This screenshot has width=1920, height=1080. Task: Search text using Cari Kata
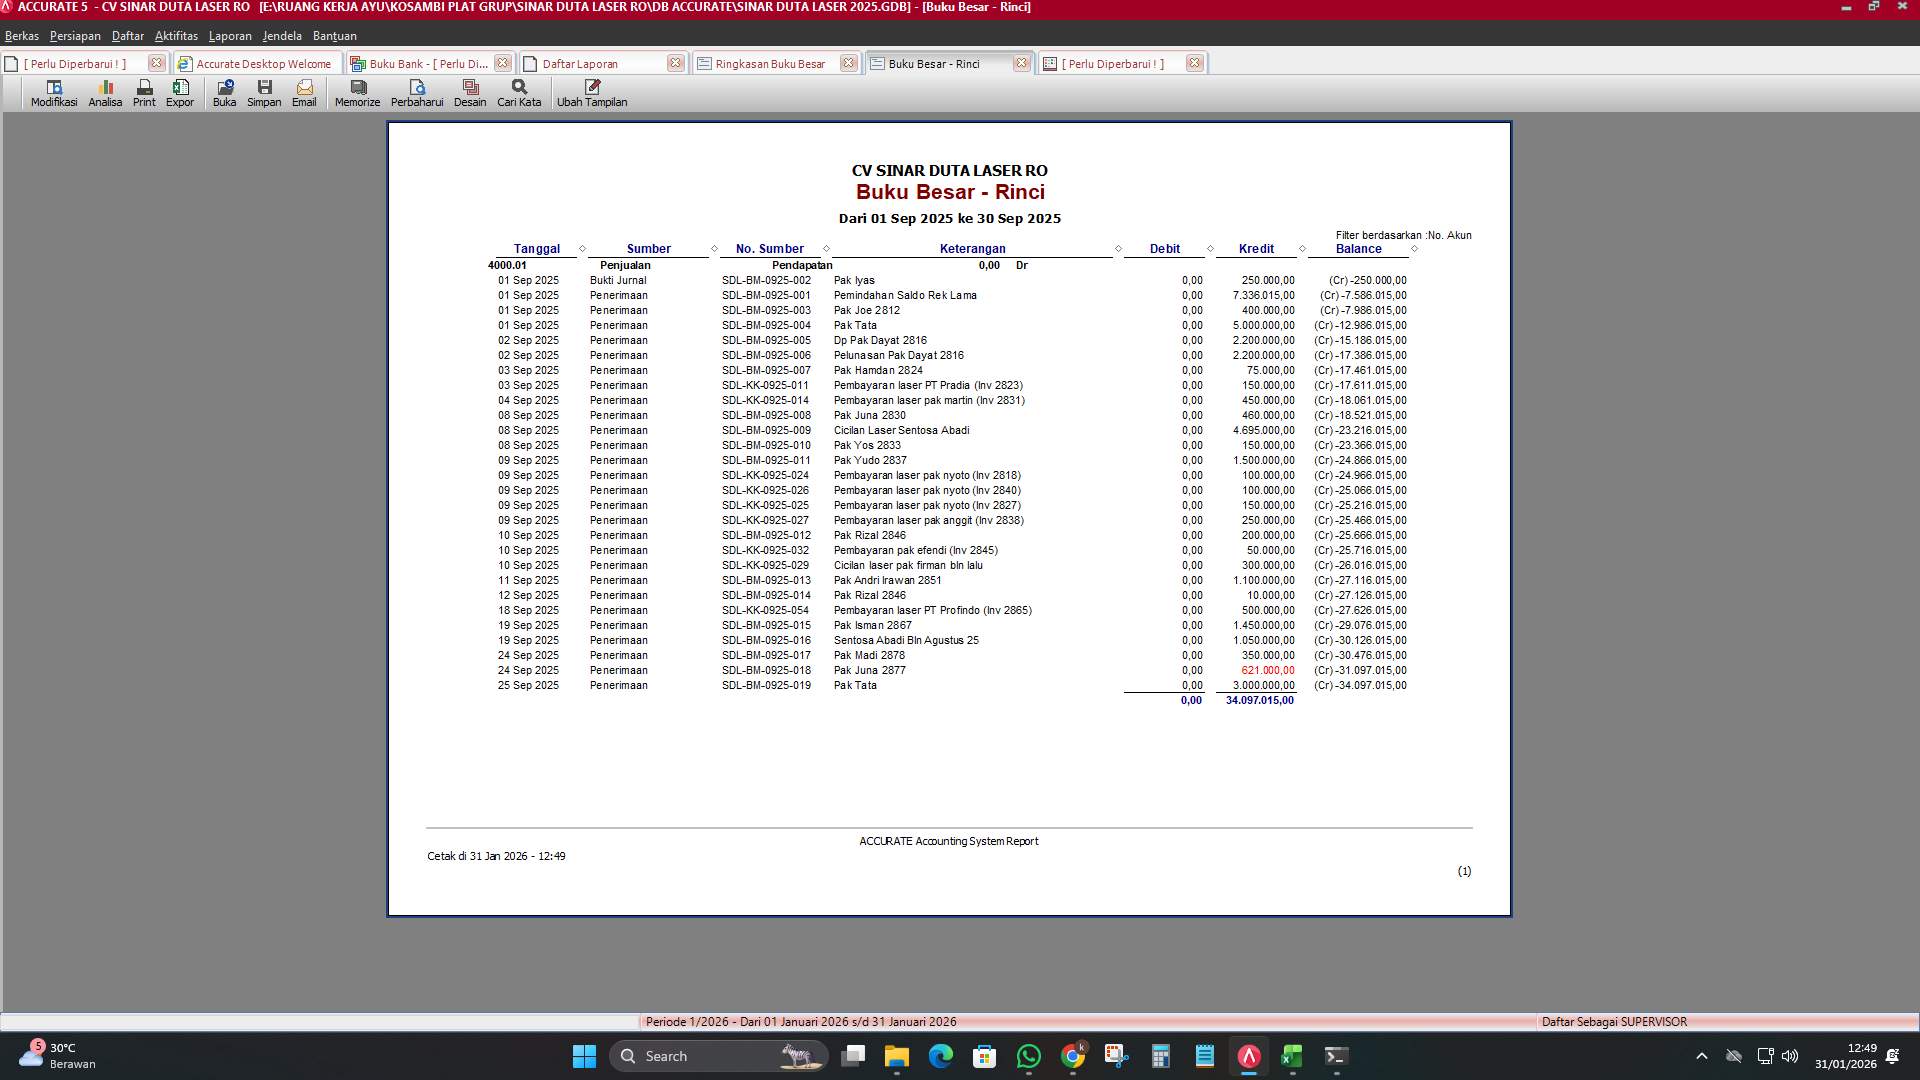519,93
